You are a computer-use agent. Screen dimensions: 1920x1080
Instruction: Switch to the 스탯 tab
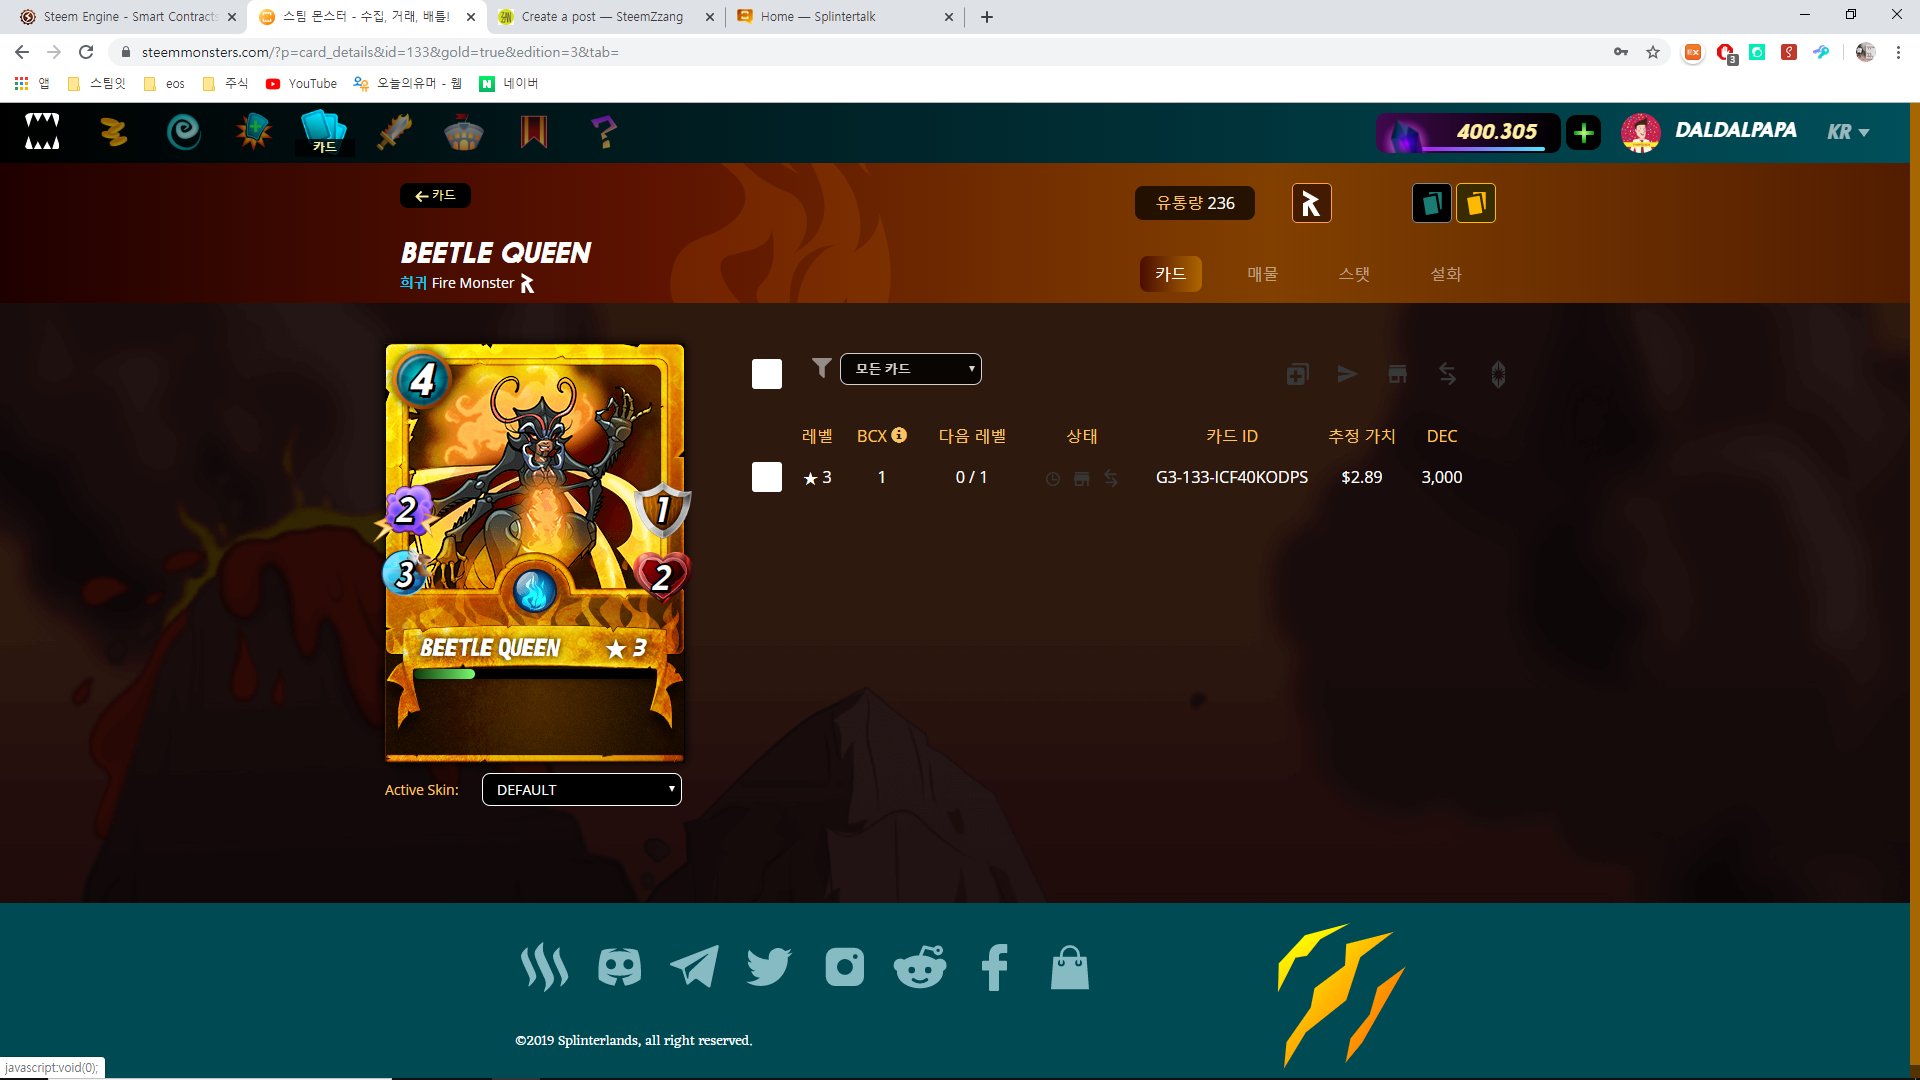pos(1355,273)
